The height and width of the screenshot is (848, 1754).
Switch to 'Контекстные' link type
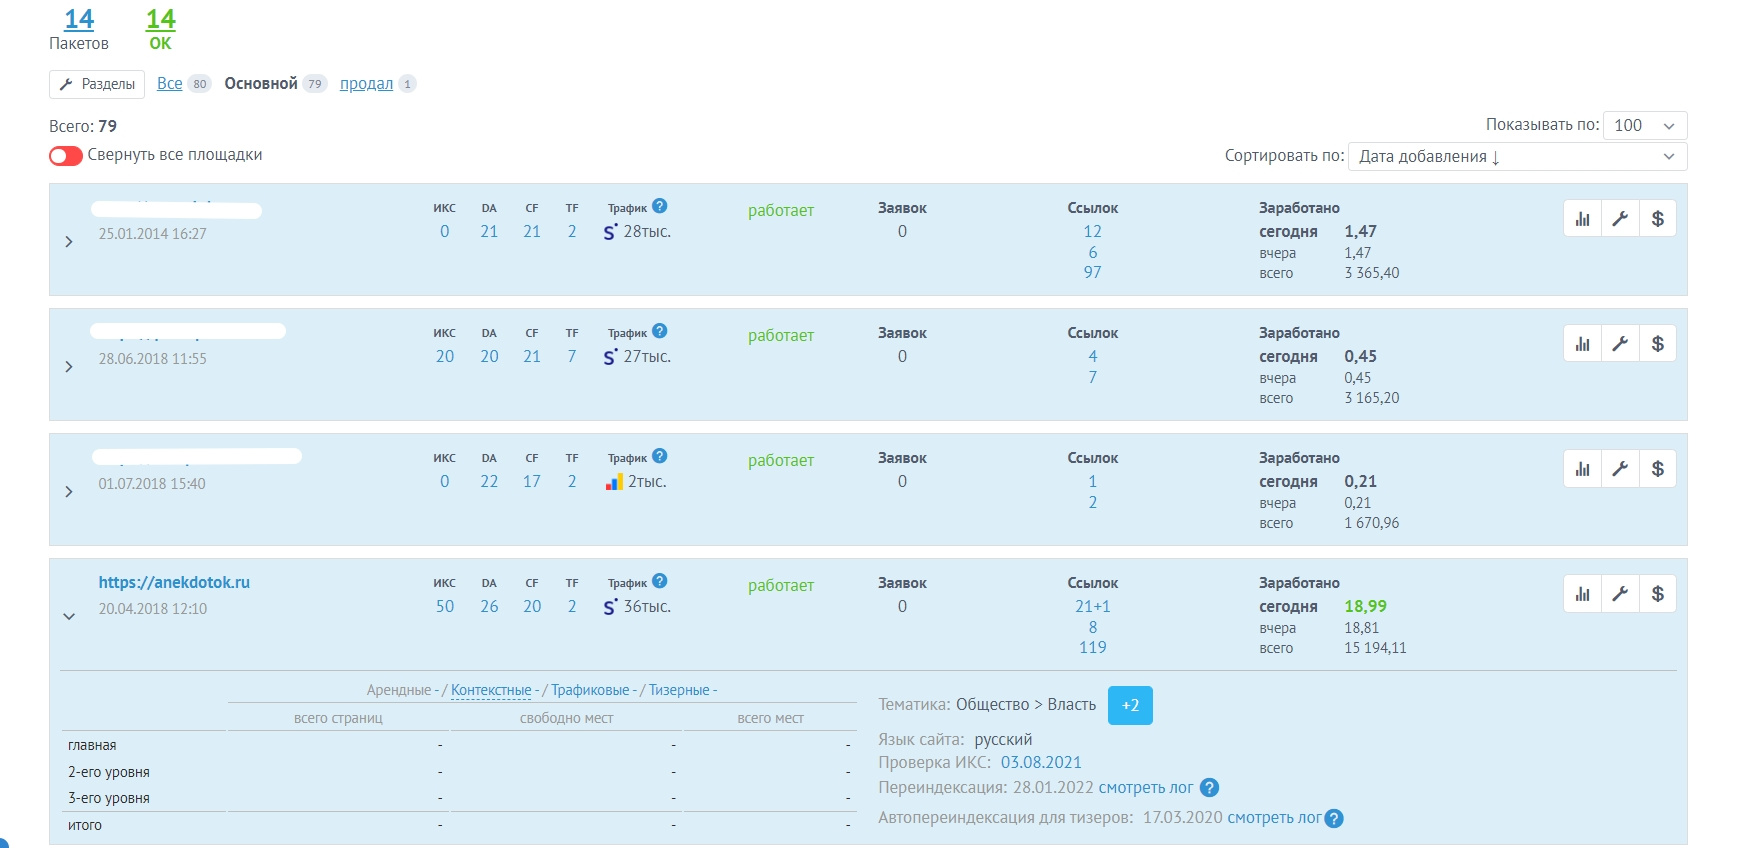point(491,690)
